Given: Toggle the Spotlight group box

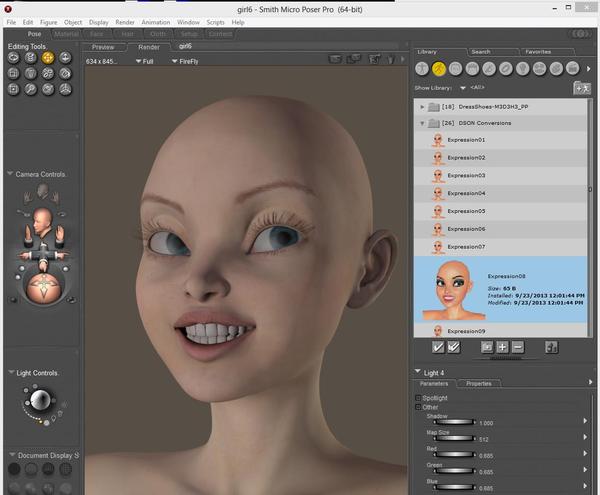Looking at the screenshot, I should point(418,398).
